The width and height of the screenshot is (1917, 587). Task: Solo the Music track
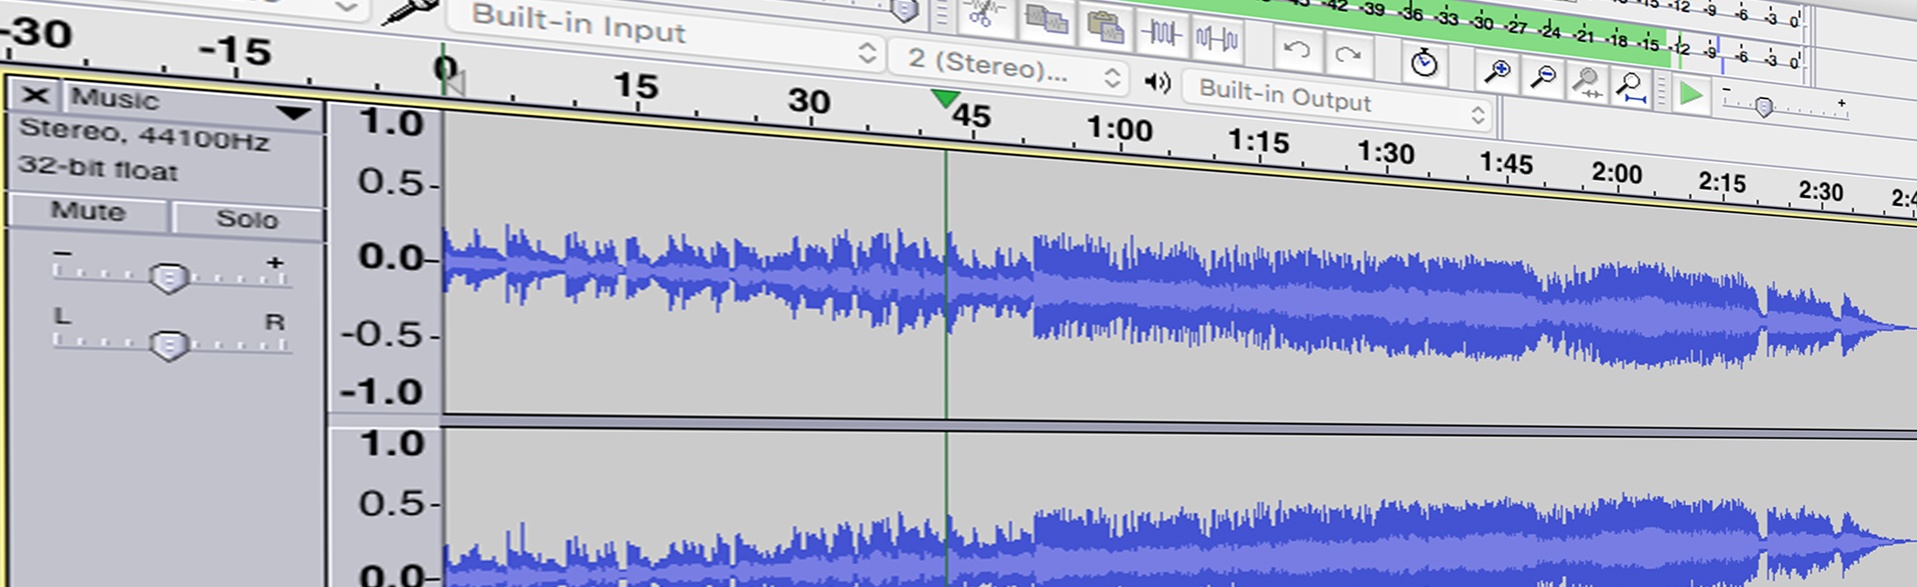(x=247, y=218)
